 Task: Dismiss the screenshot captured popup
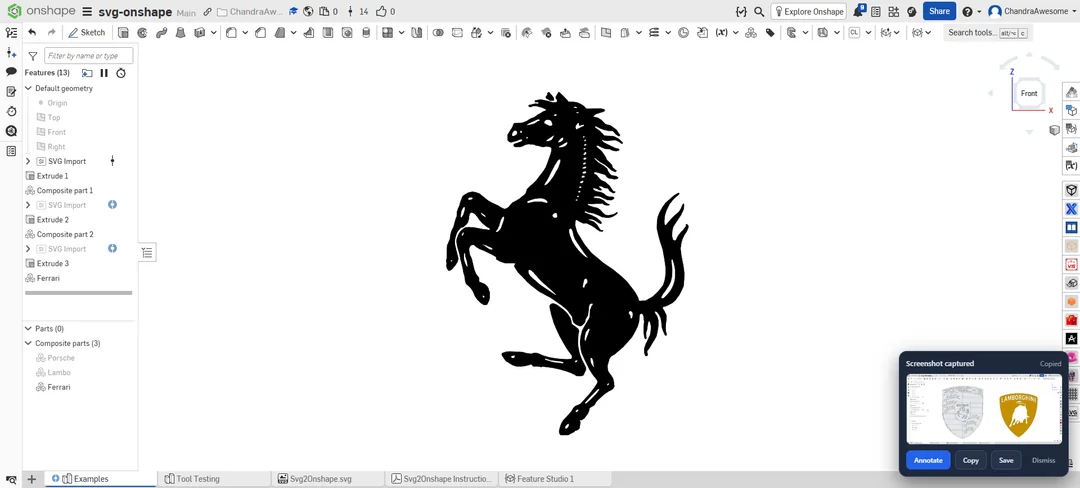coord(1043,460)
